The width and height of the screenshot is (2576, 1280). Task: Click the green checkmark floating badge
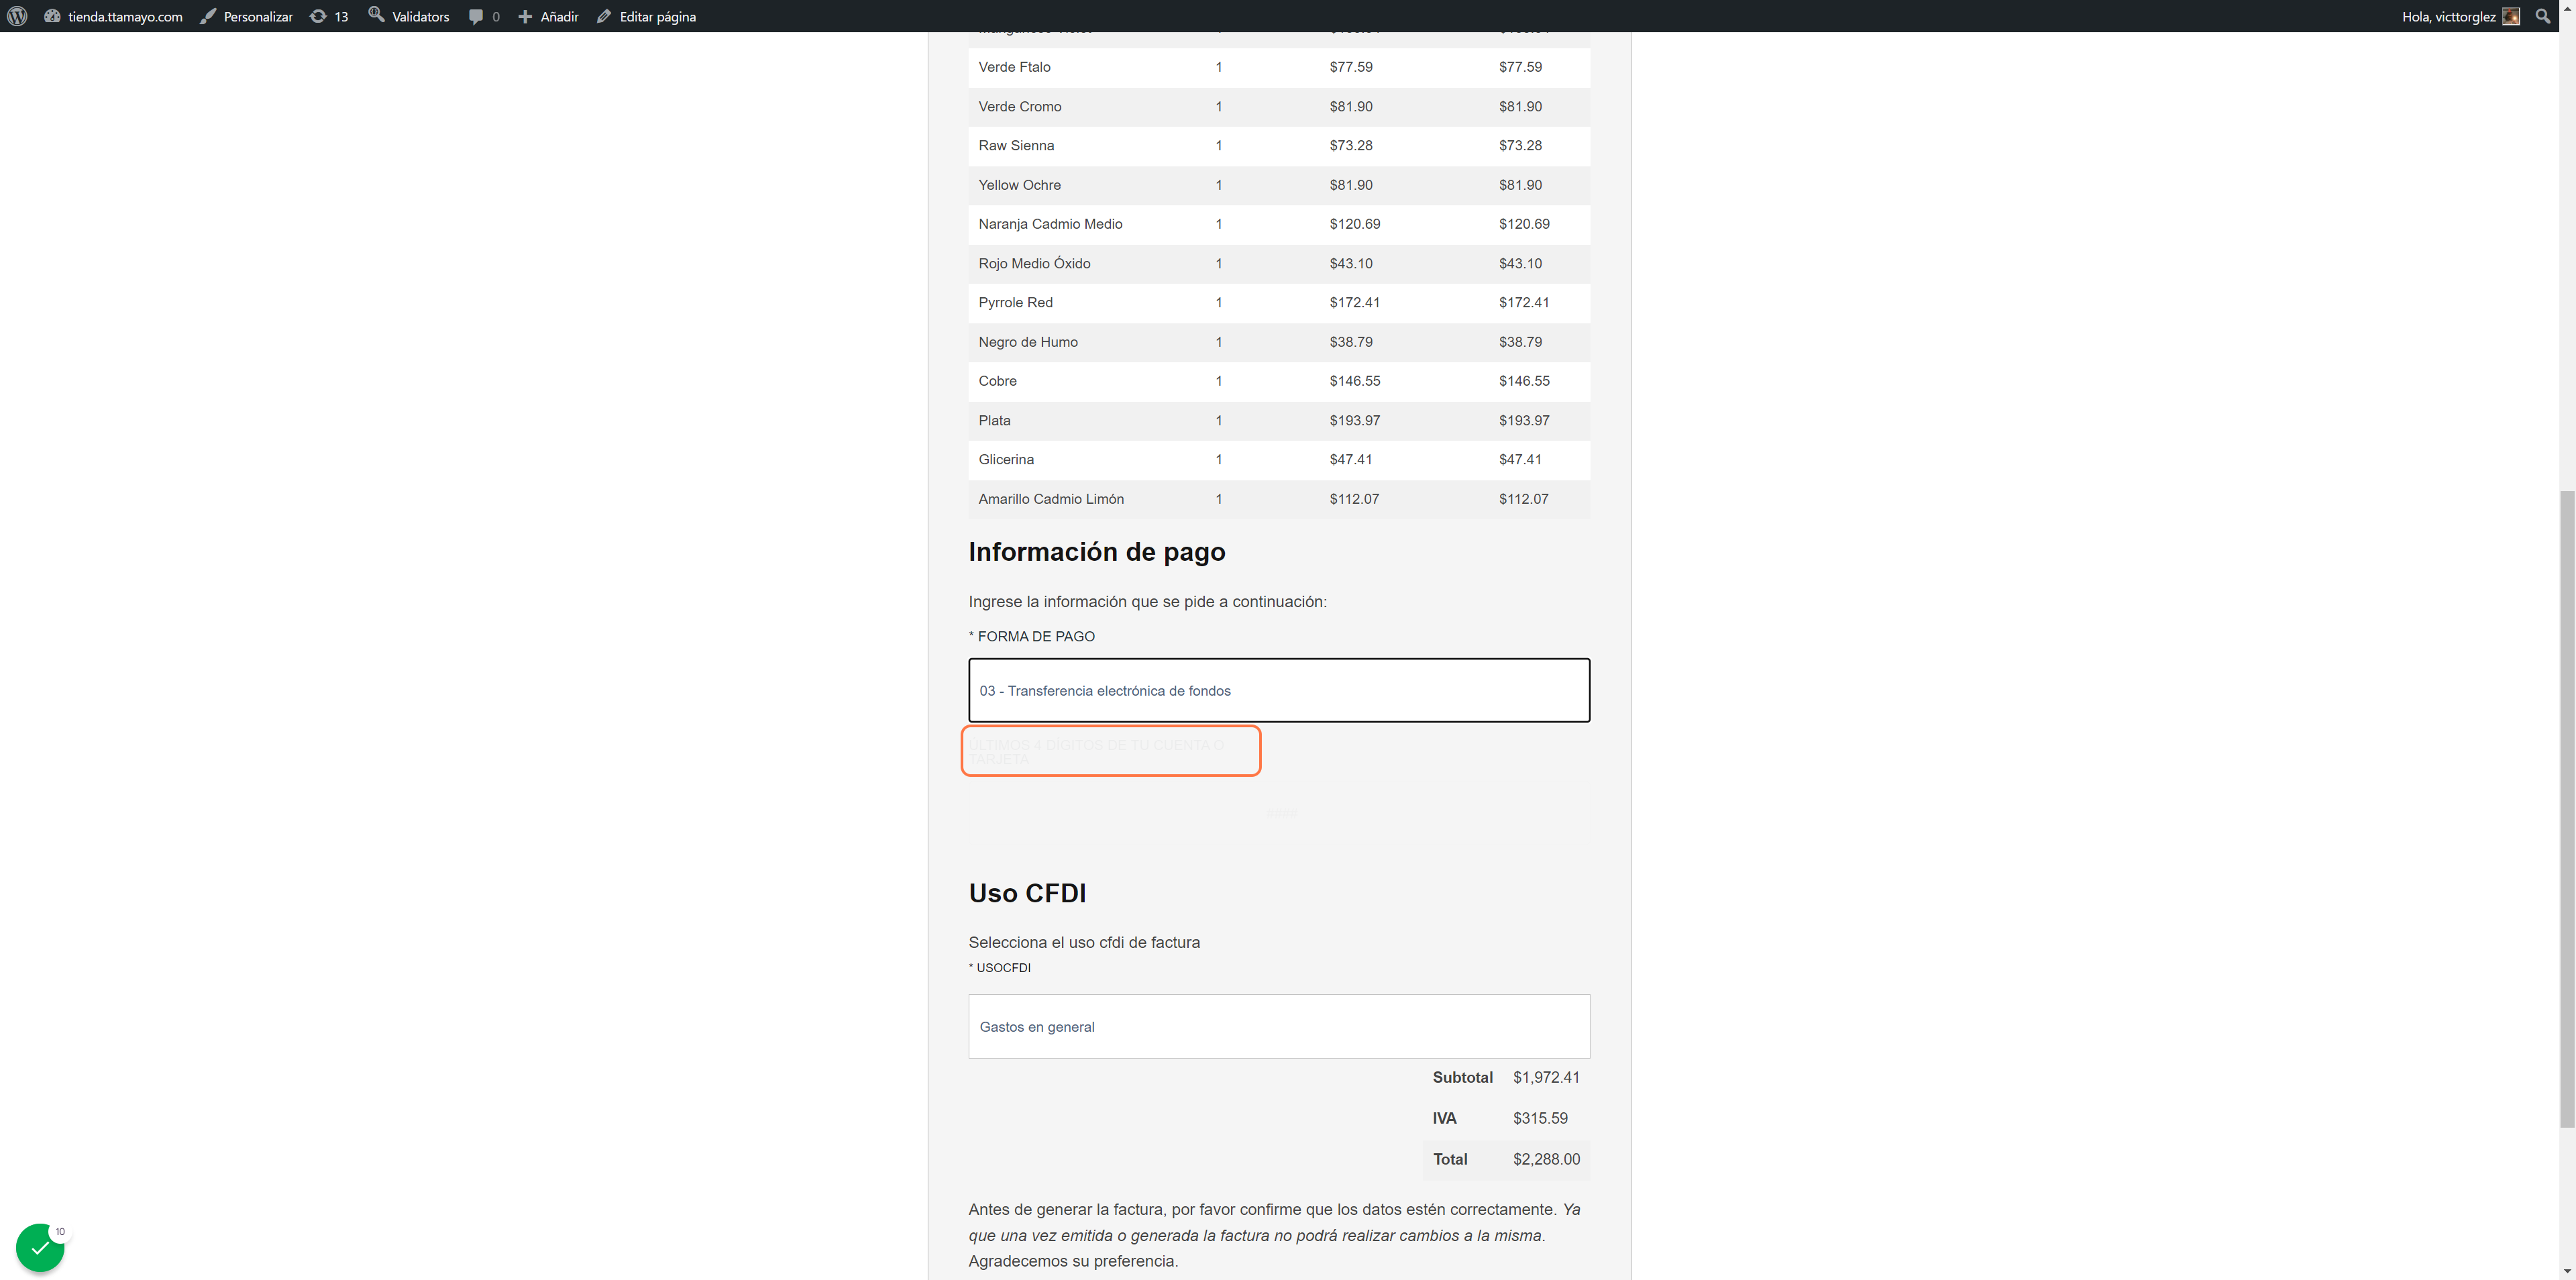click(x=40, y=1247)
